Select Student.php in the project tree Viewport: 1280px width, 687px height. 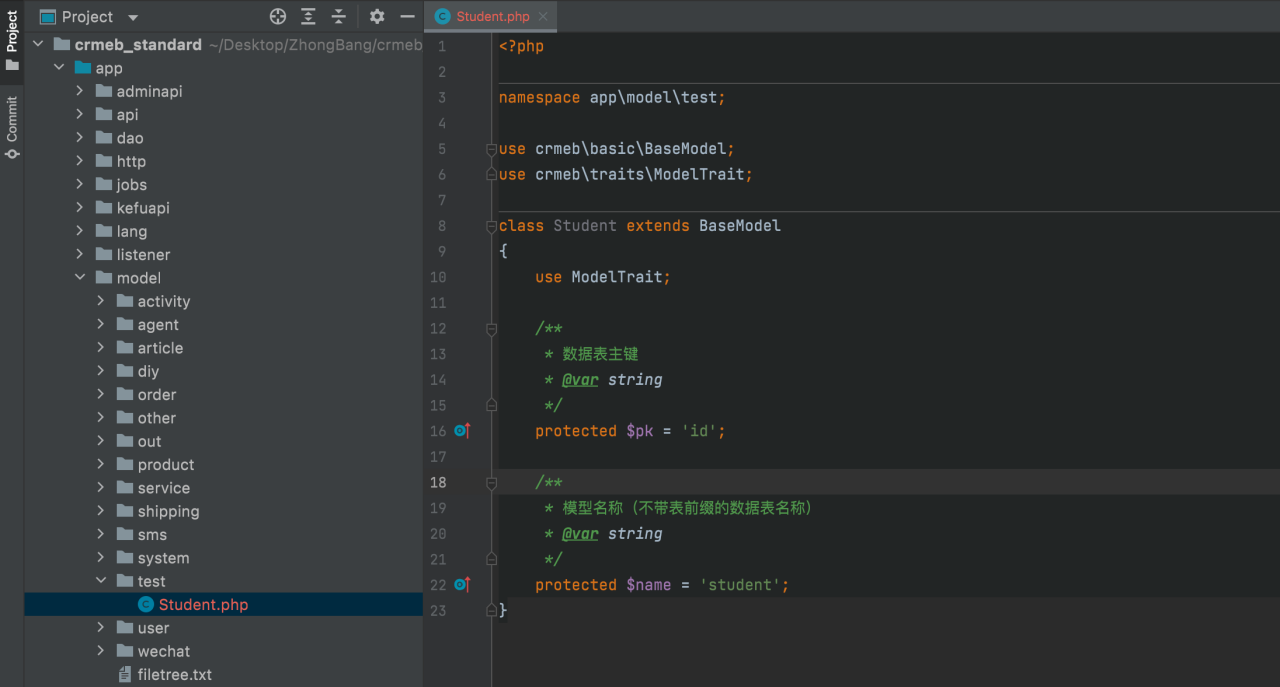[x=203, y=605]
